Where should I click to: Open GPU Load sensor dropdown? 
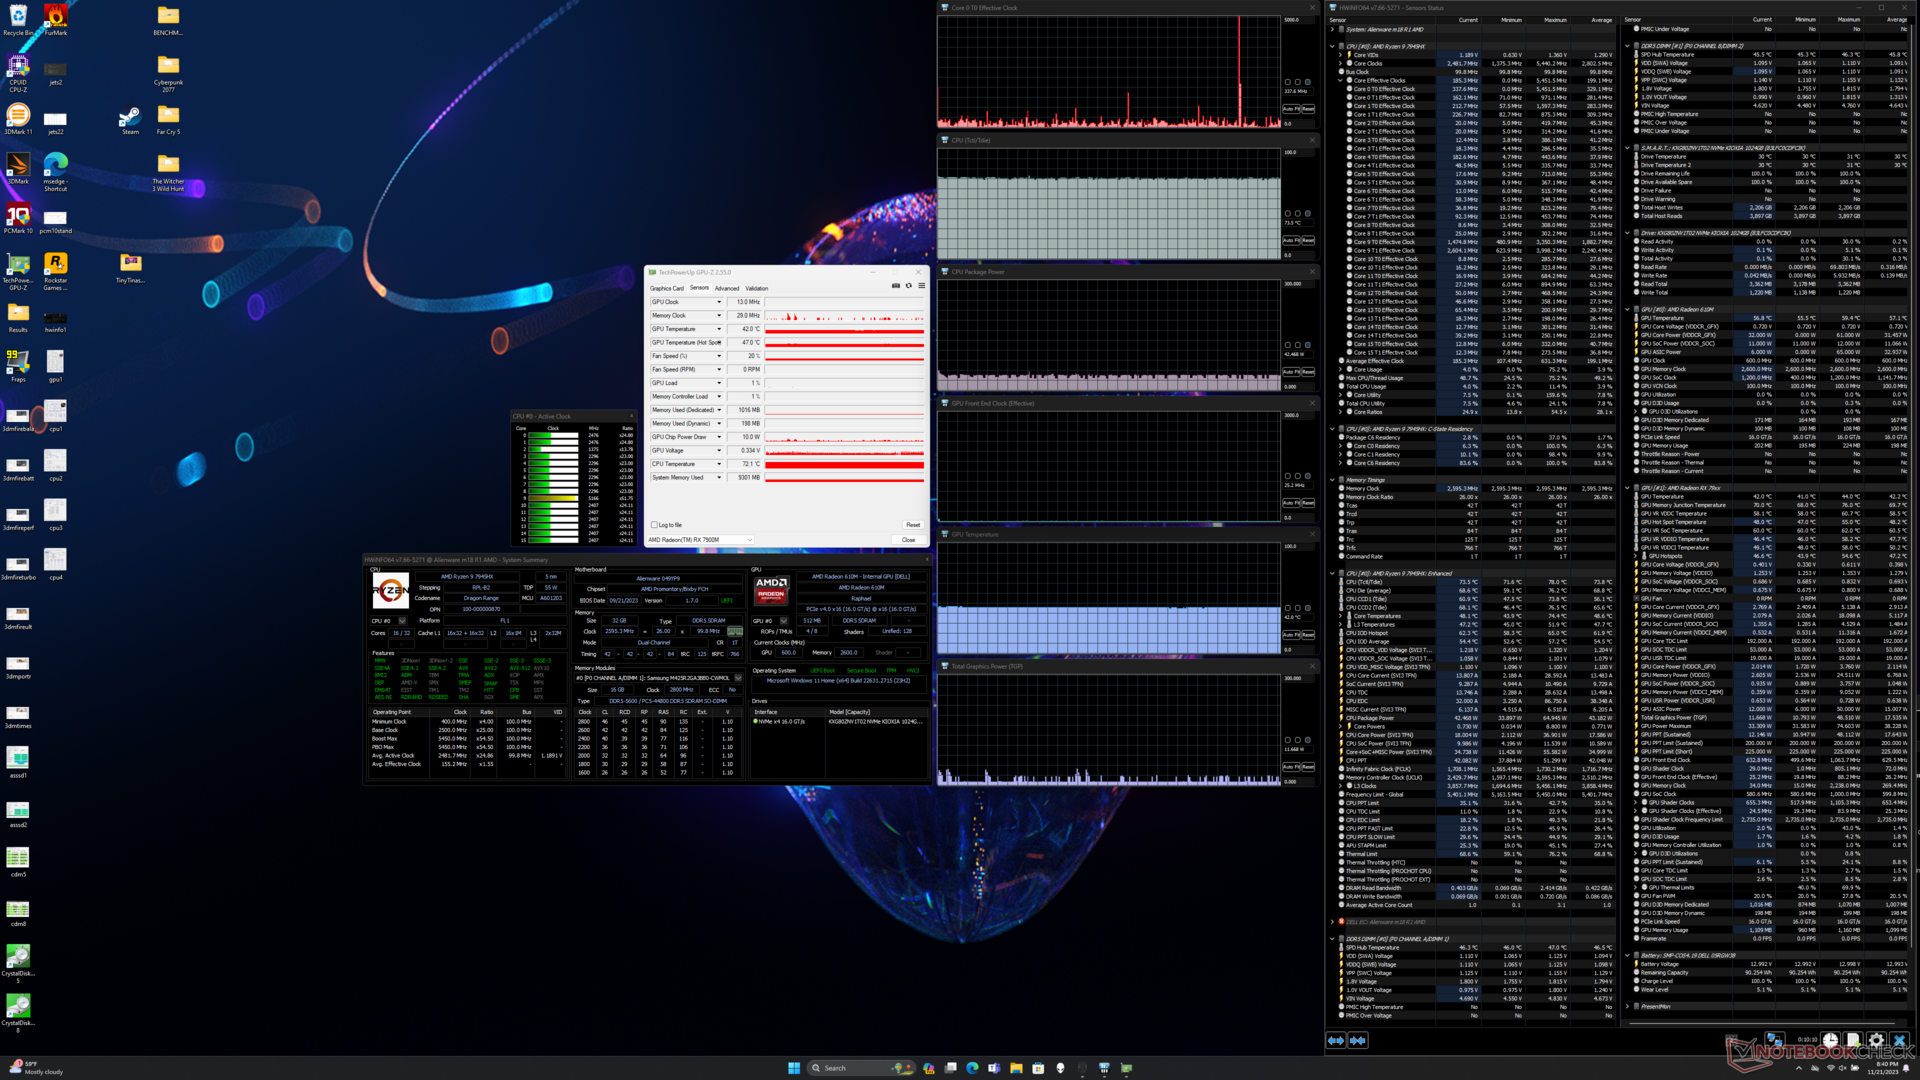coord(718,383)
